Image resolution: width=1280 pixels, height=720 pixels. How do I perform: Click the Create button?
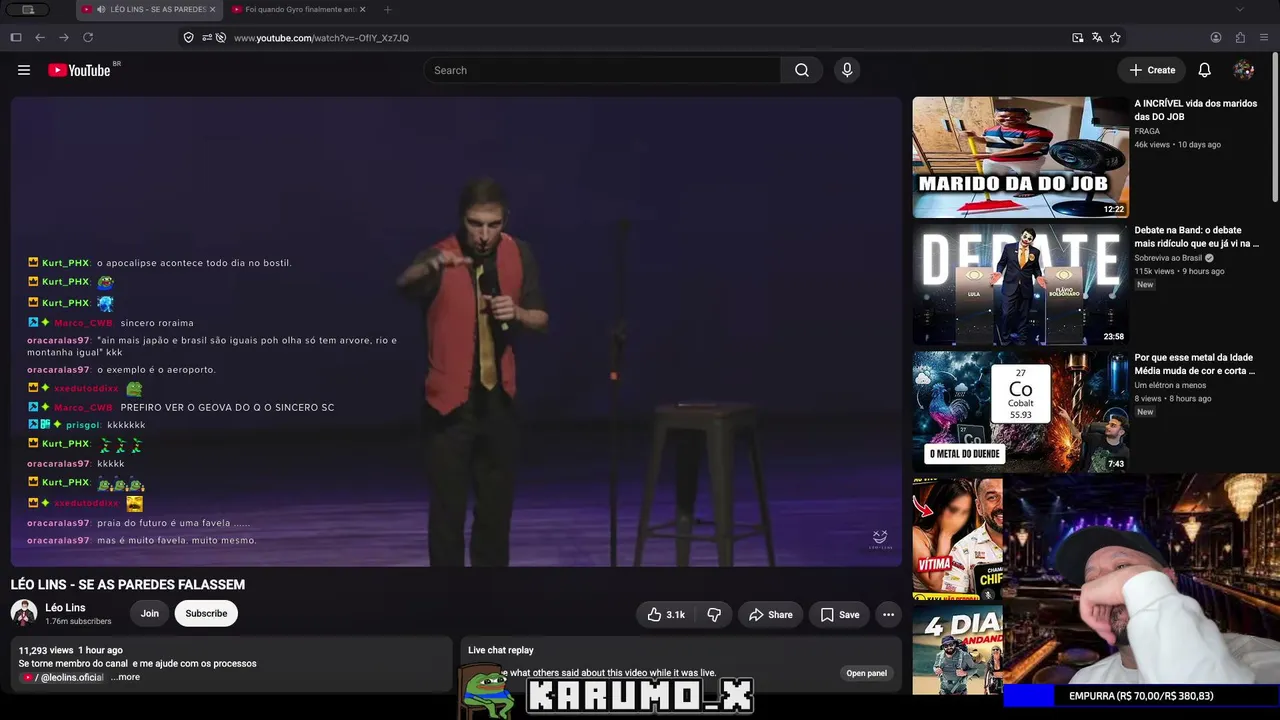pos(1152,70)
